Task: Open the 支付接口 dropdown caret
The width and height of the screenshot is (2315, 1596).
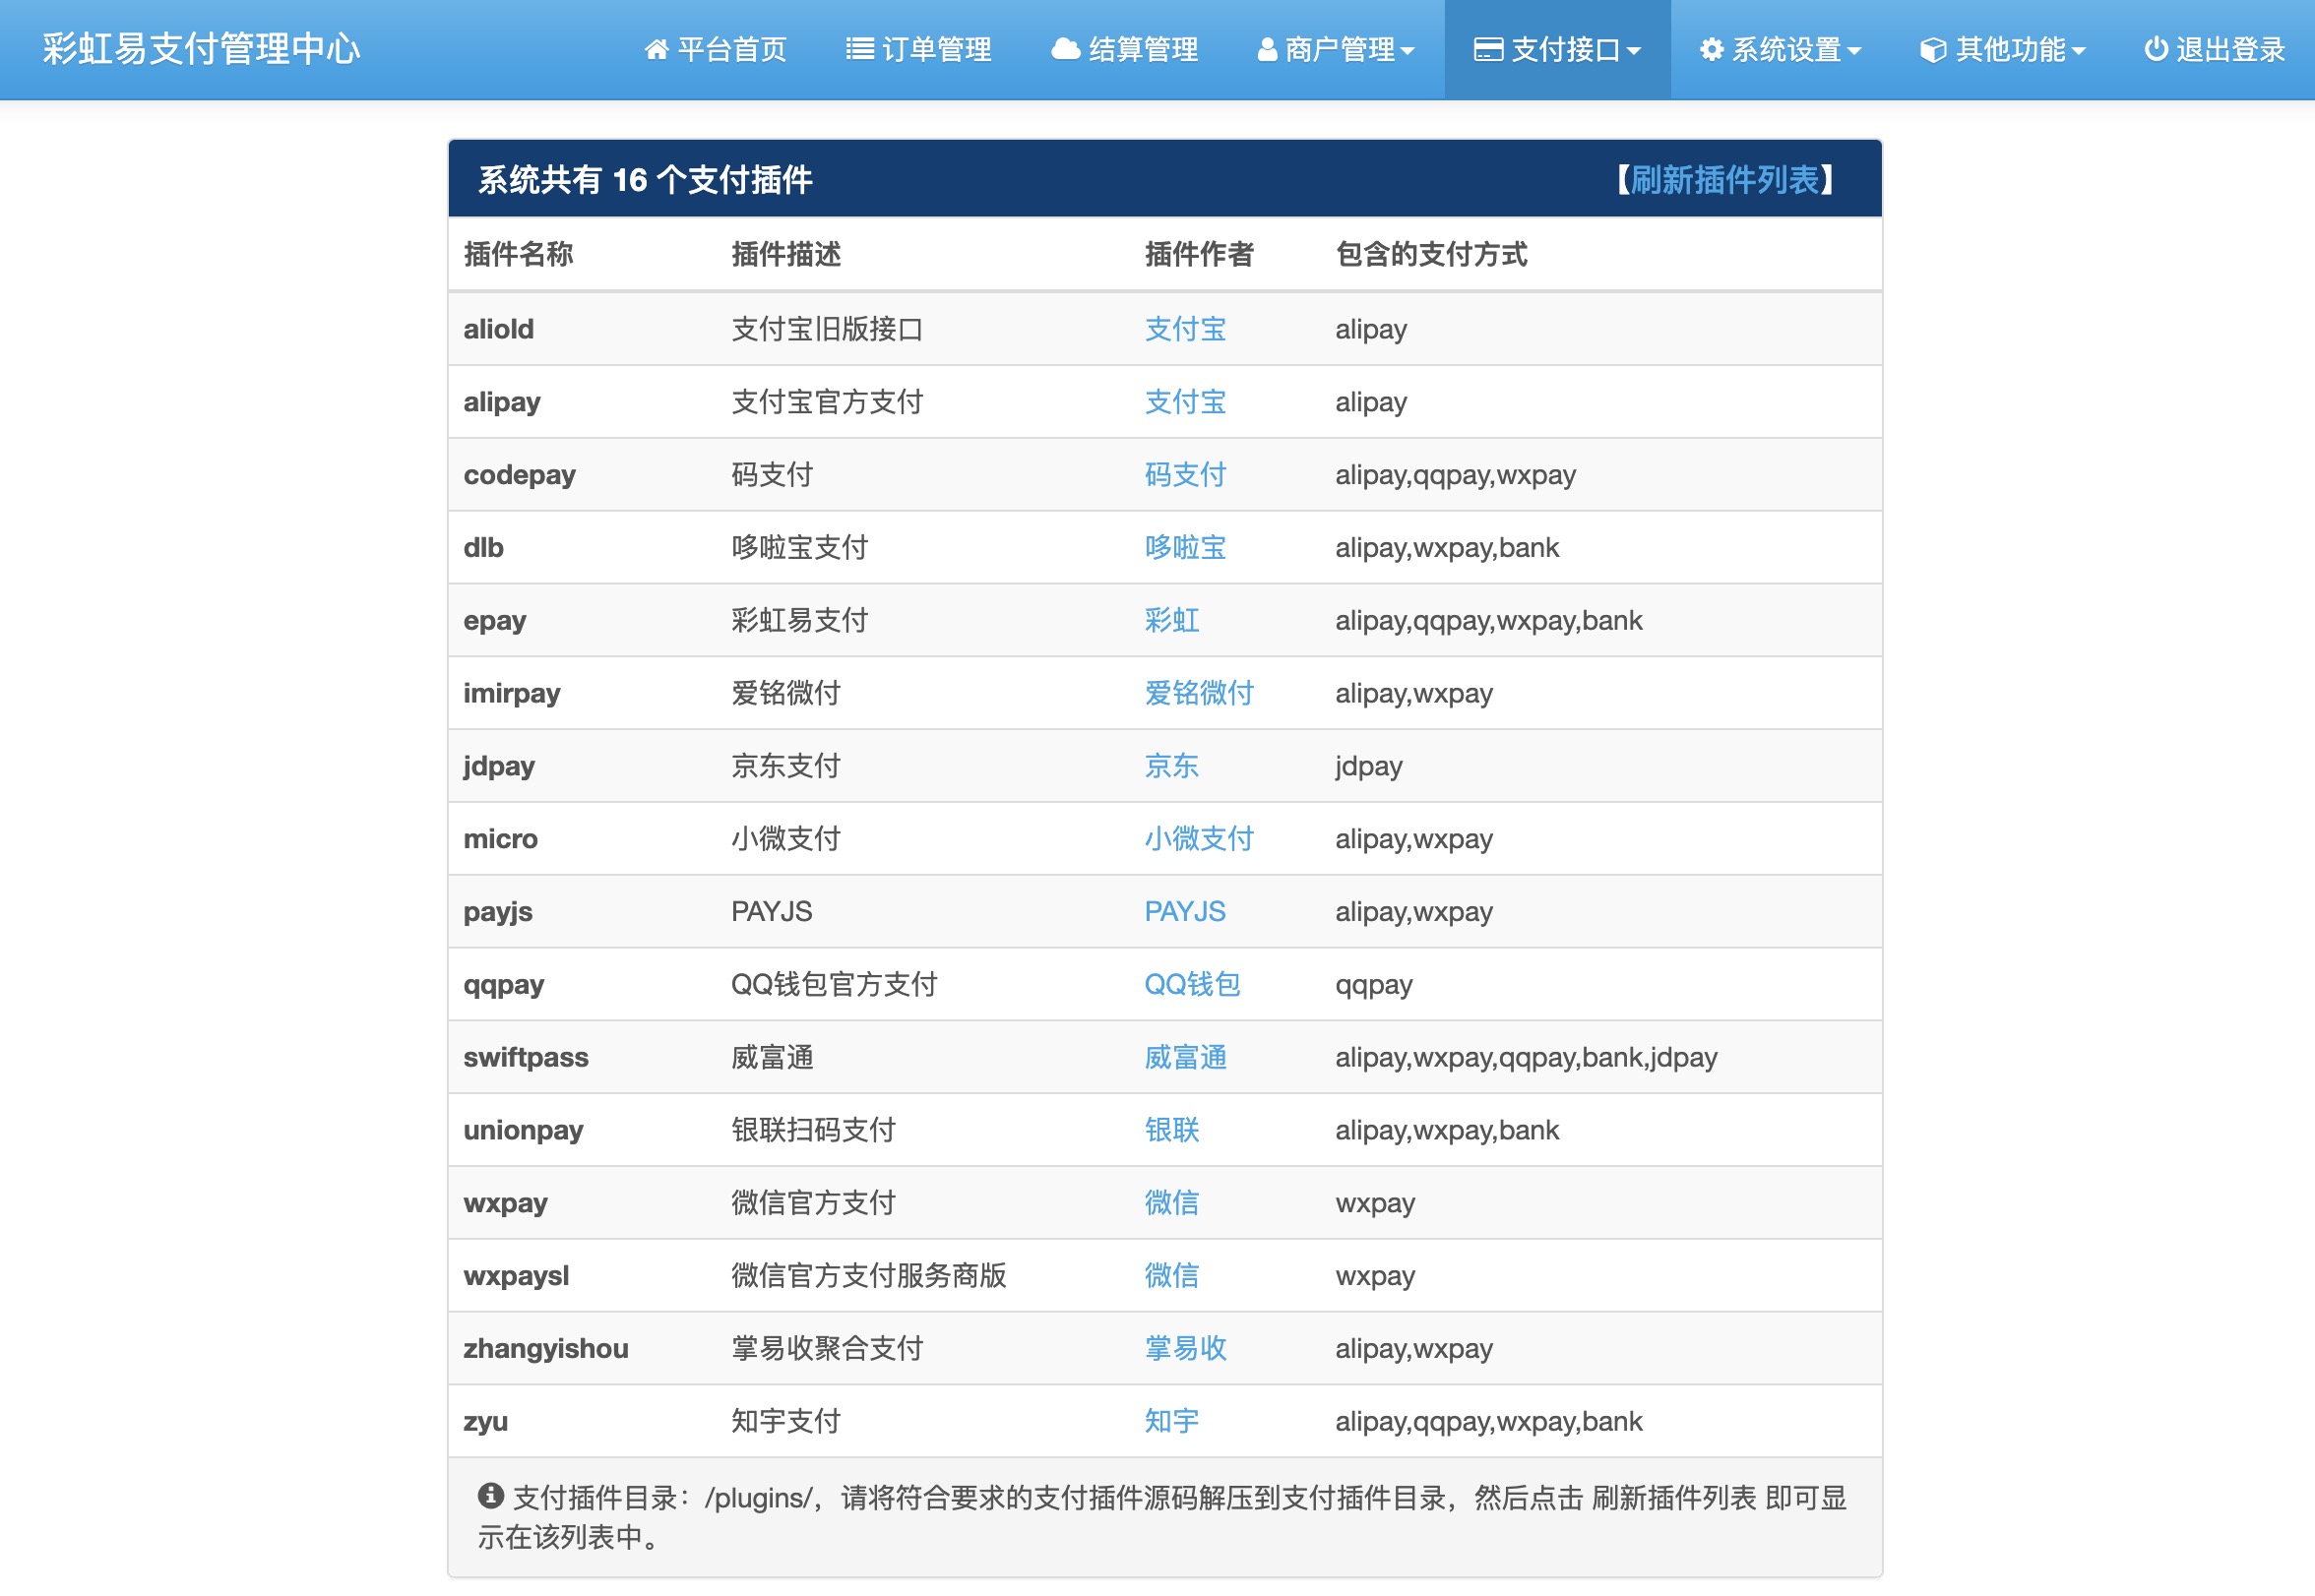Action: tap(1634, 51)
